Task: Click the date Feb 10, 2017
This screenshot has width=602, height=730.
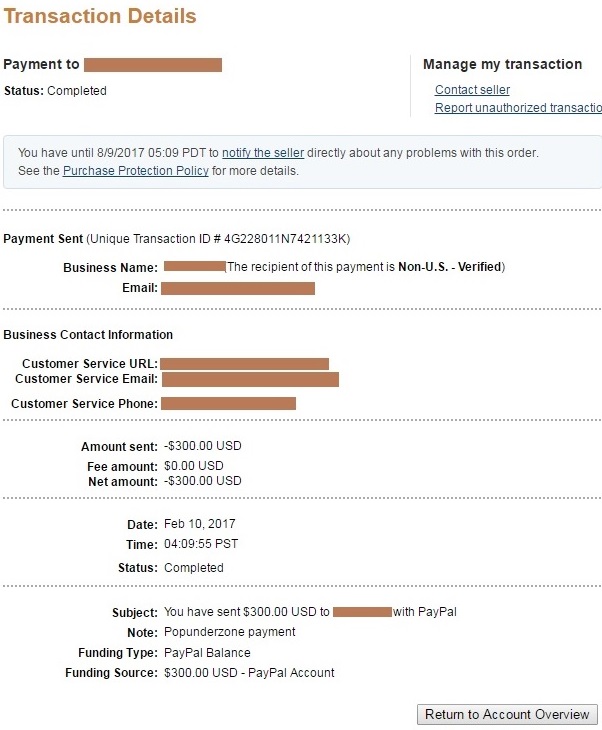Action: pyautogui.click(x=200, y=524)
